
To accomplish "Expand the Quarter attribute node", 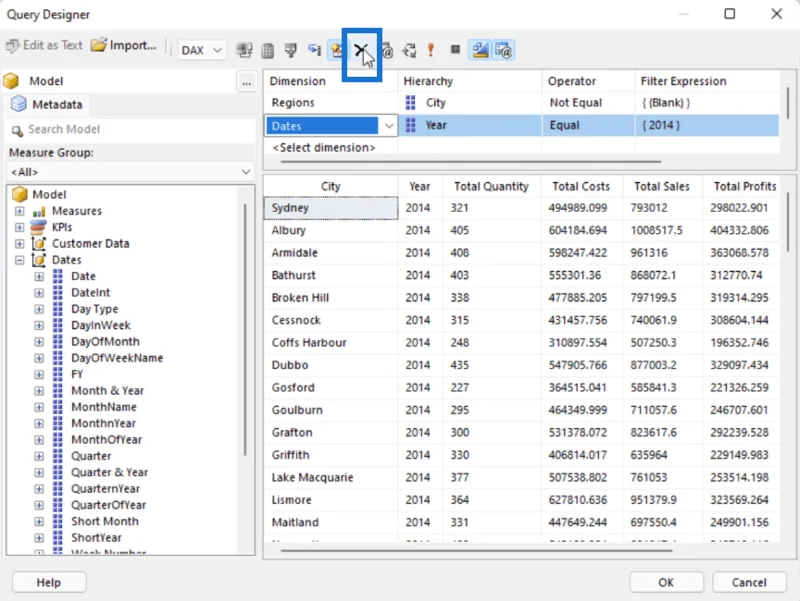I will [39, 456].
